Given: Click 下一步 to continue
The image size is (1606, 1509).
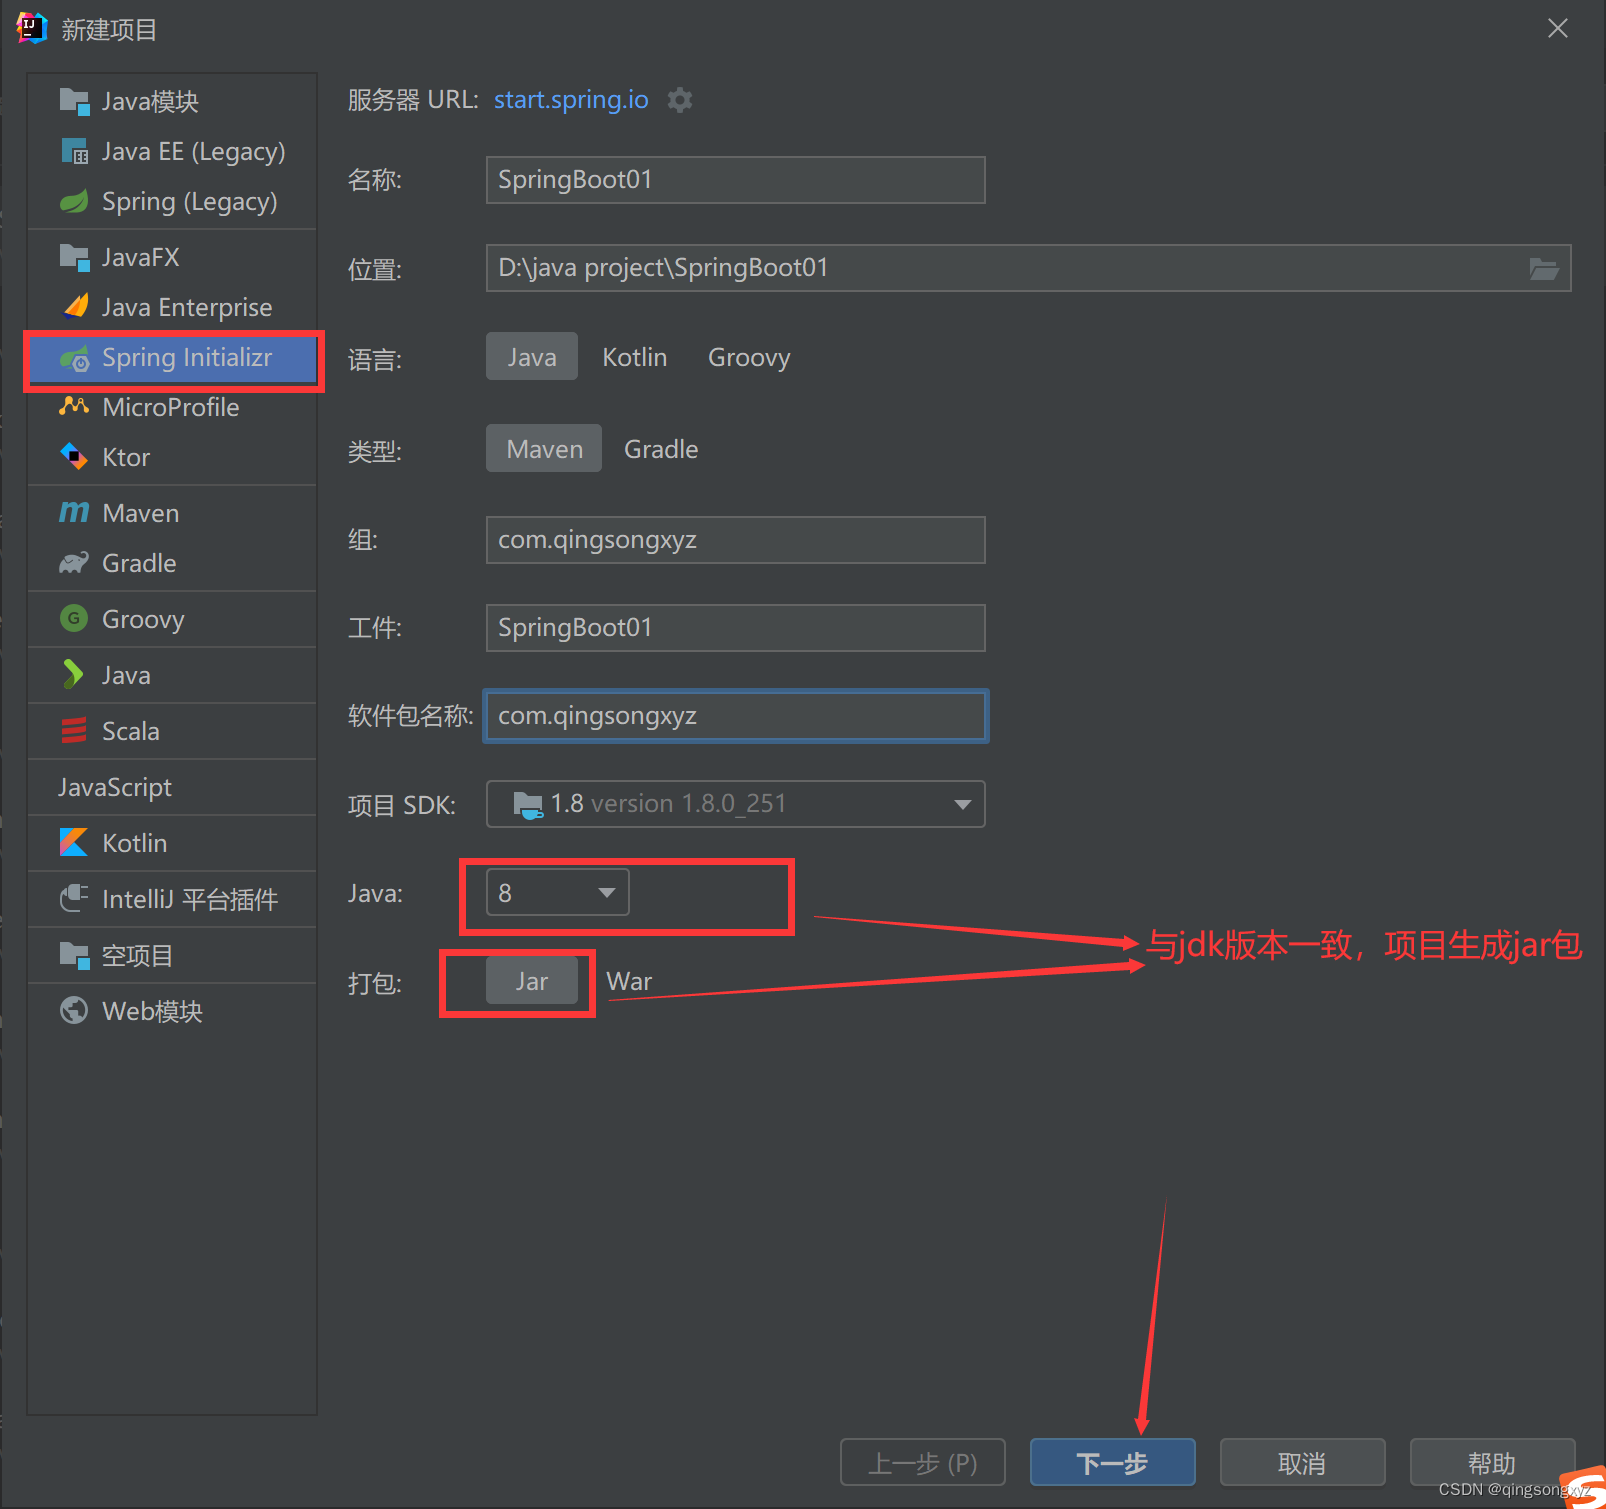Looking at the screenshot, I should click(1112, 1463).
